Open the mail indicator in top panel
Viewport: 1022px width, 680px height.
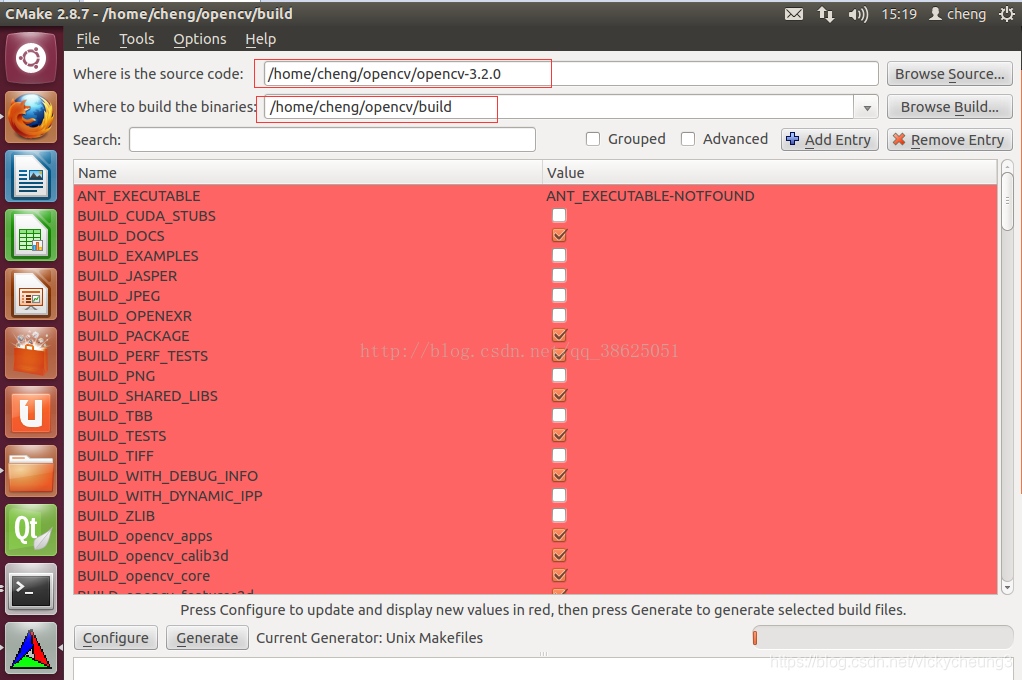(x=794, y=14)
